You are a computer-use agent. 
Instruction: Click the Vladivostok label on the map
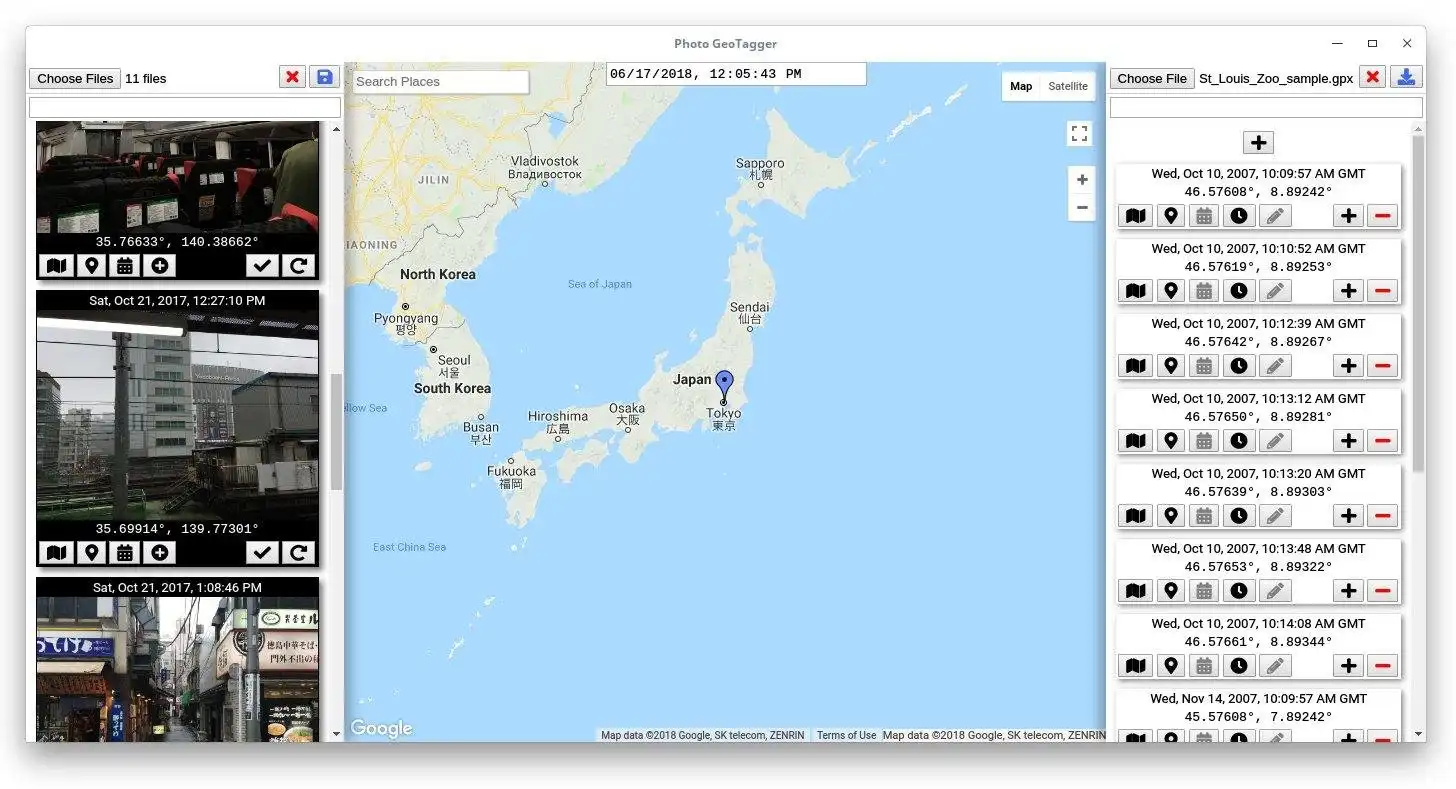click(x=545, y=167)
